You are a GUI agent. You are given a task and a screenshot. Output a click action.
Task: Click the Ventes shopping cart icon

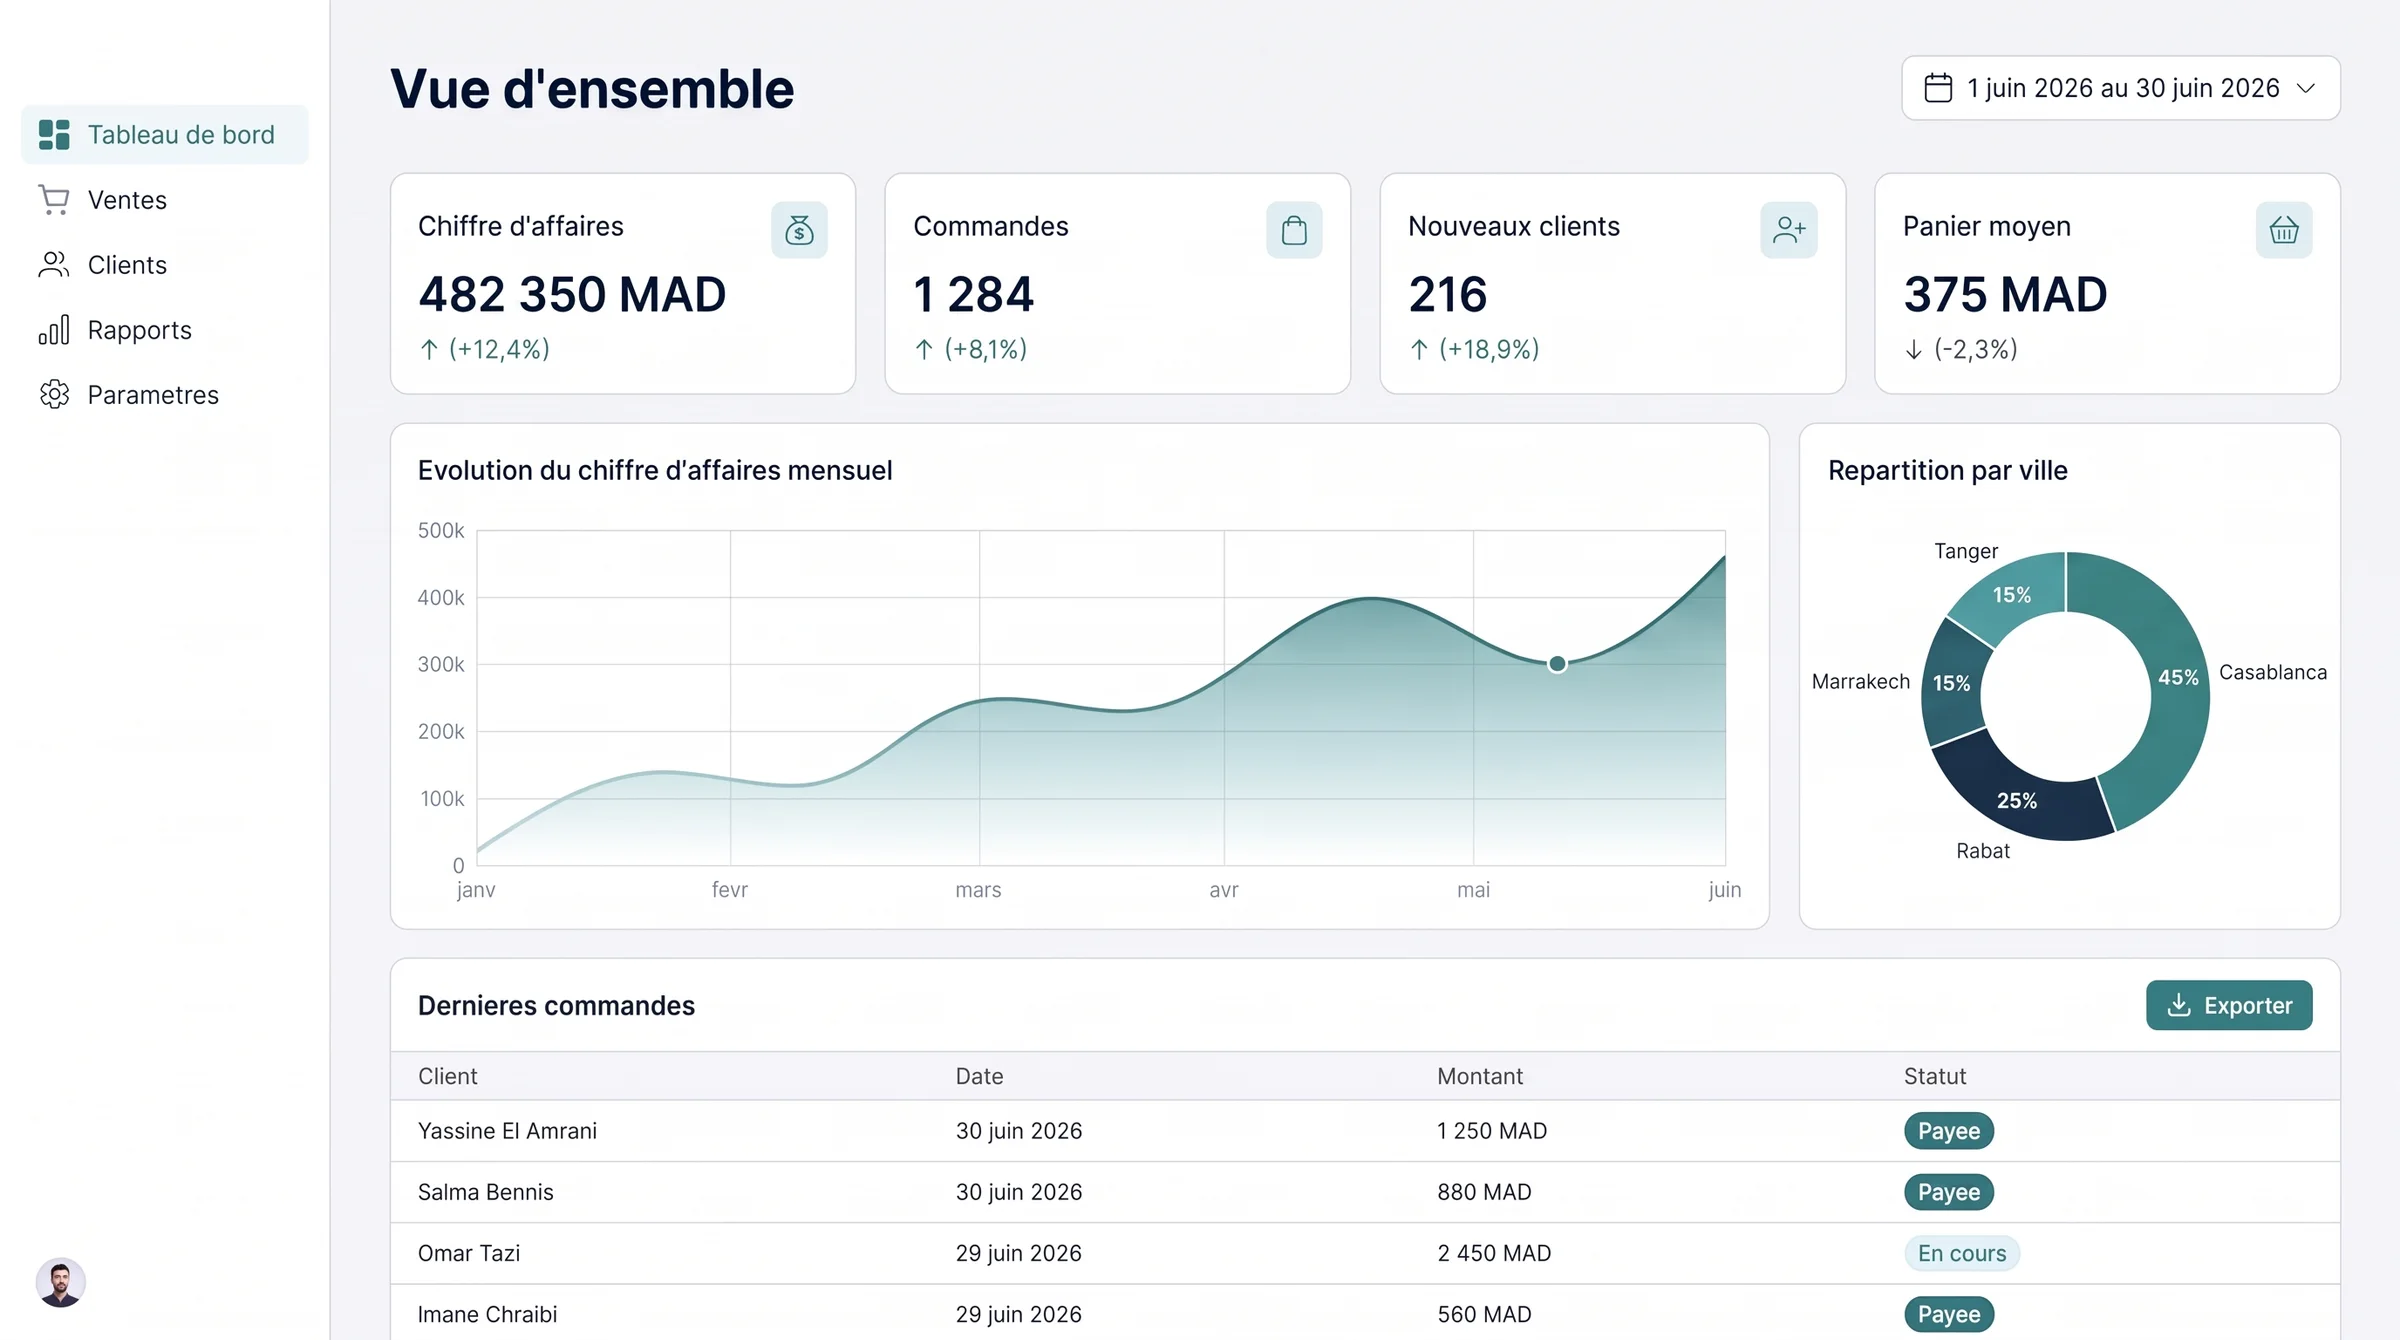coord(54,200)
